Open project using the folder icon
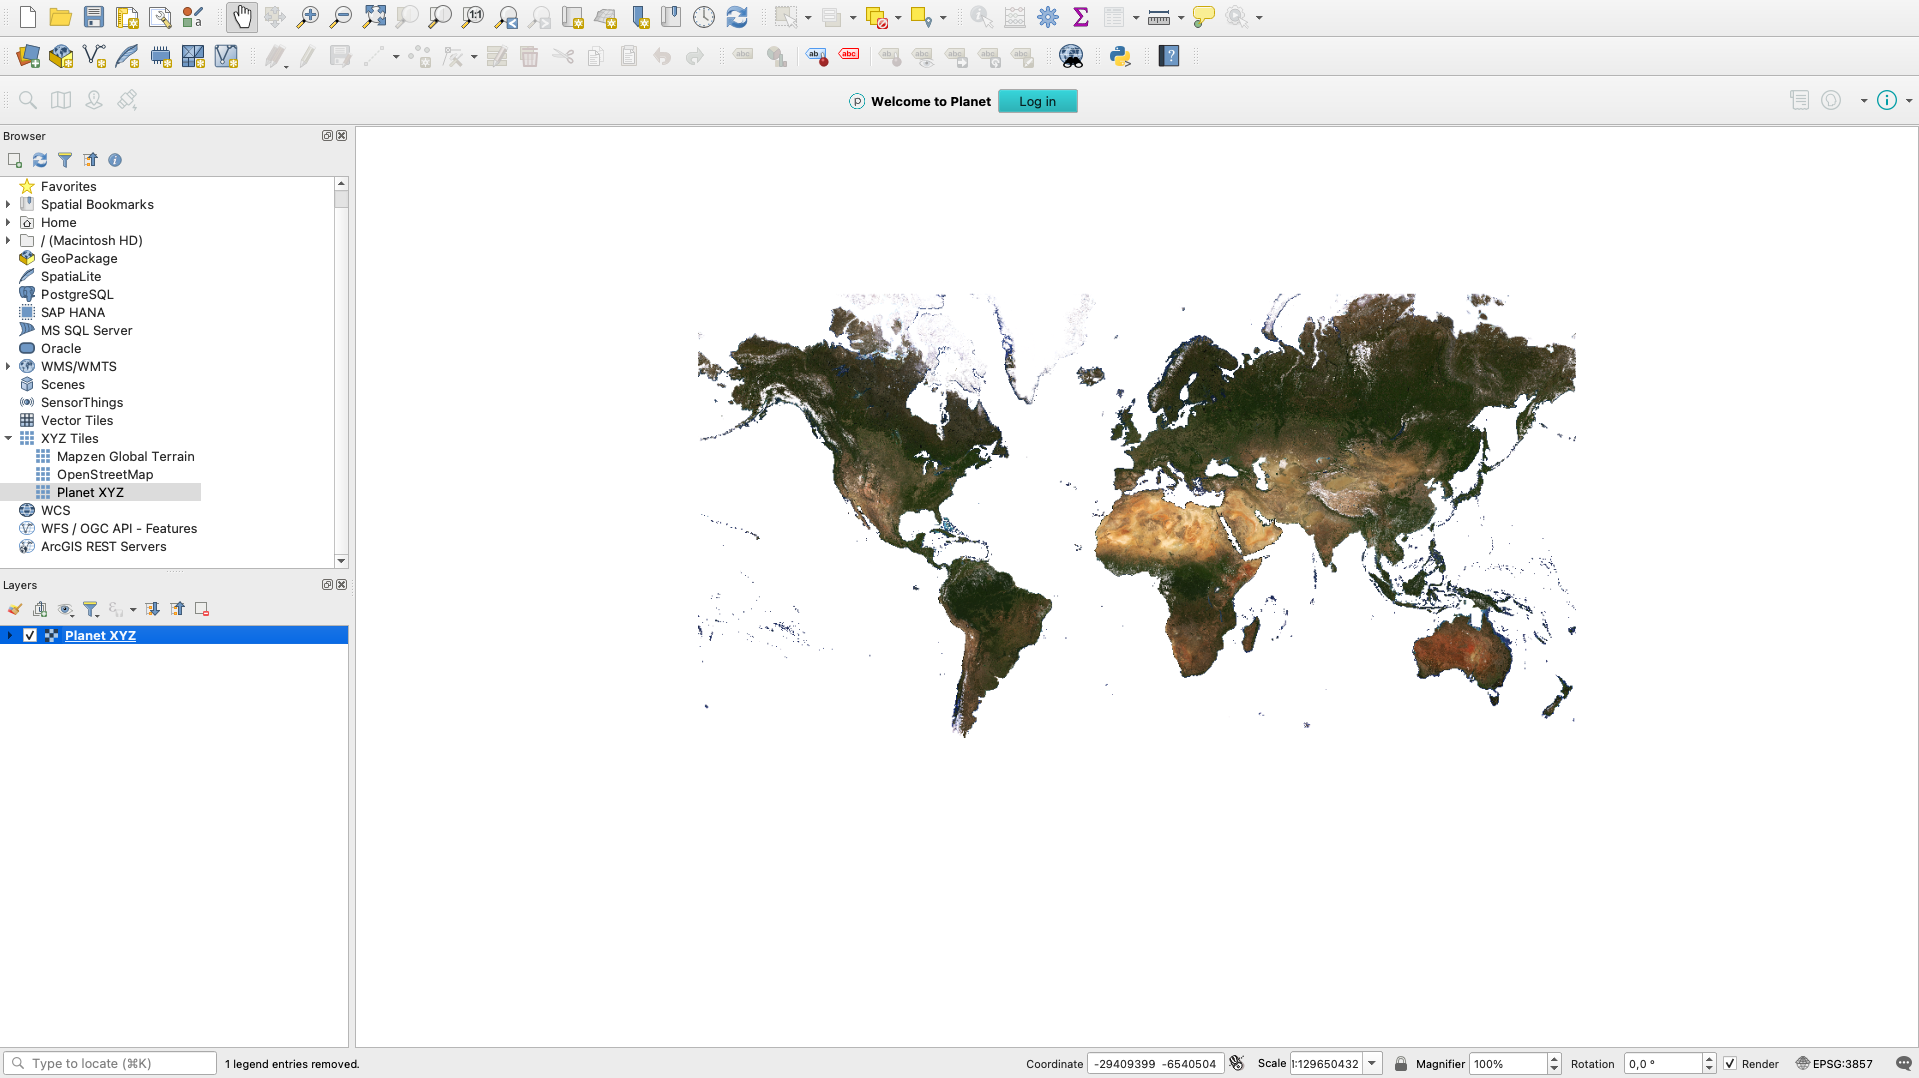Viewport: 1919px width, 1078px height. click(x=61, y=17)
